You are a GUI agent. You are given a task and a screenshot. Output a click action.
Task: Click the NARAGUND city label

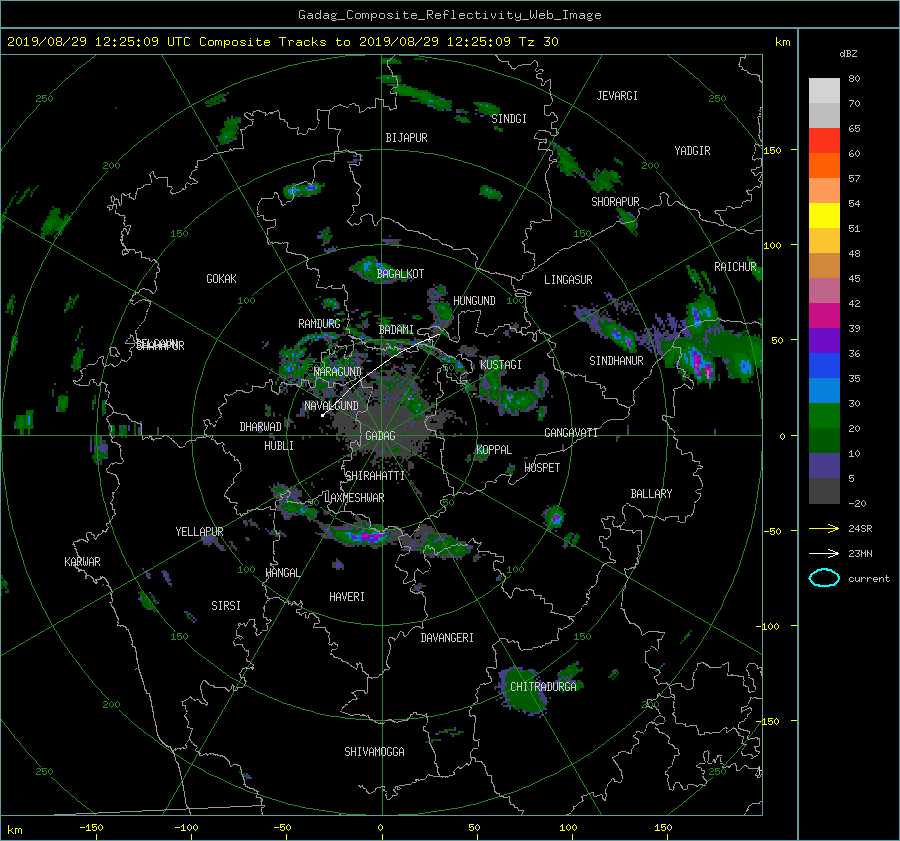[x=338, y=372]
